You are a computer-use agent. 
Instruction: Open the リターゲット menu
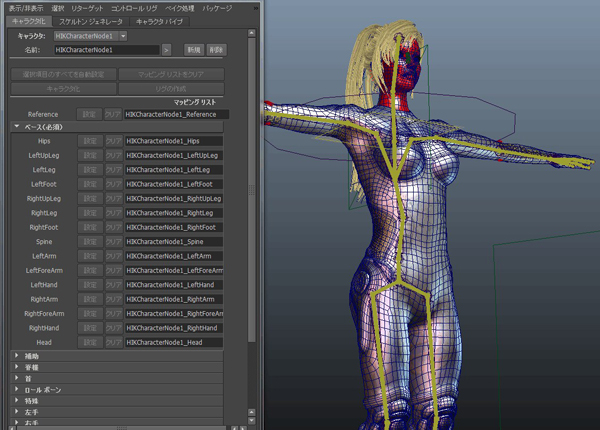point(89,7)
